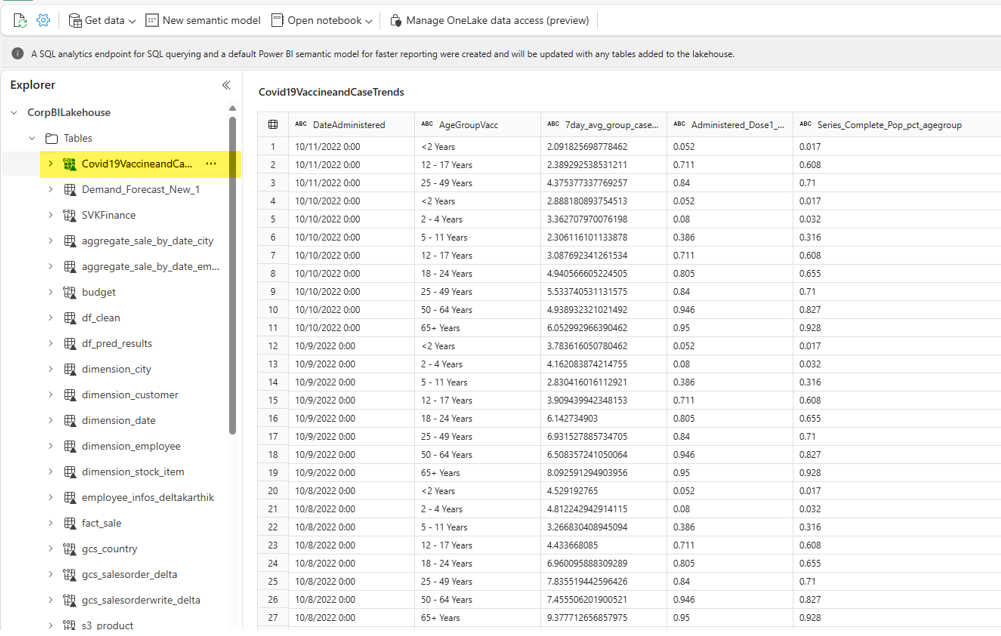The image size is (1001, 636).
Task: Click the employee_infos_deltakarthik table icon
Action: (x=70, y=497)
